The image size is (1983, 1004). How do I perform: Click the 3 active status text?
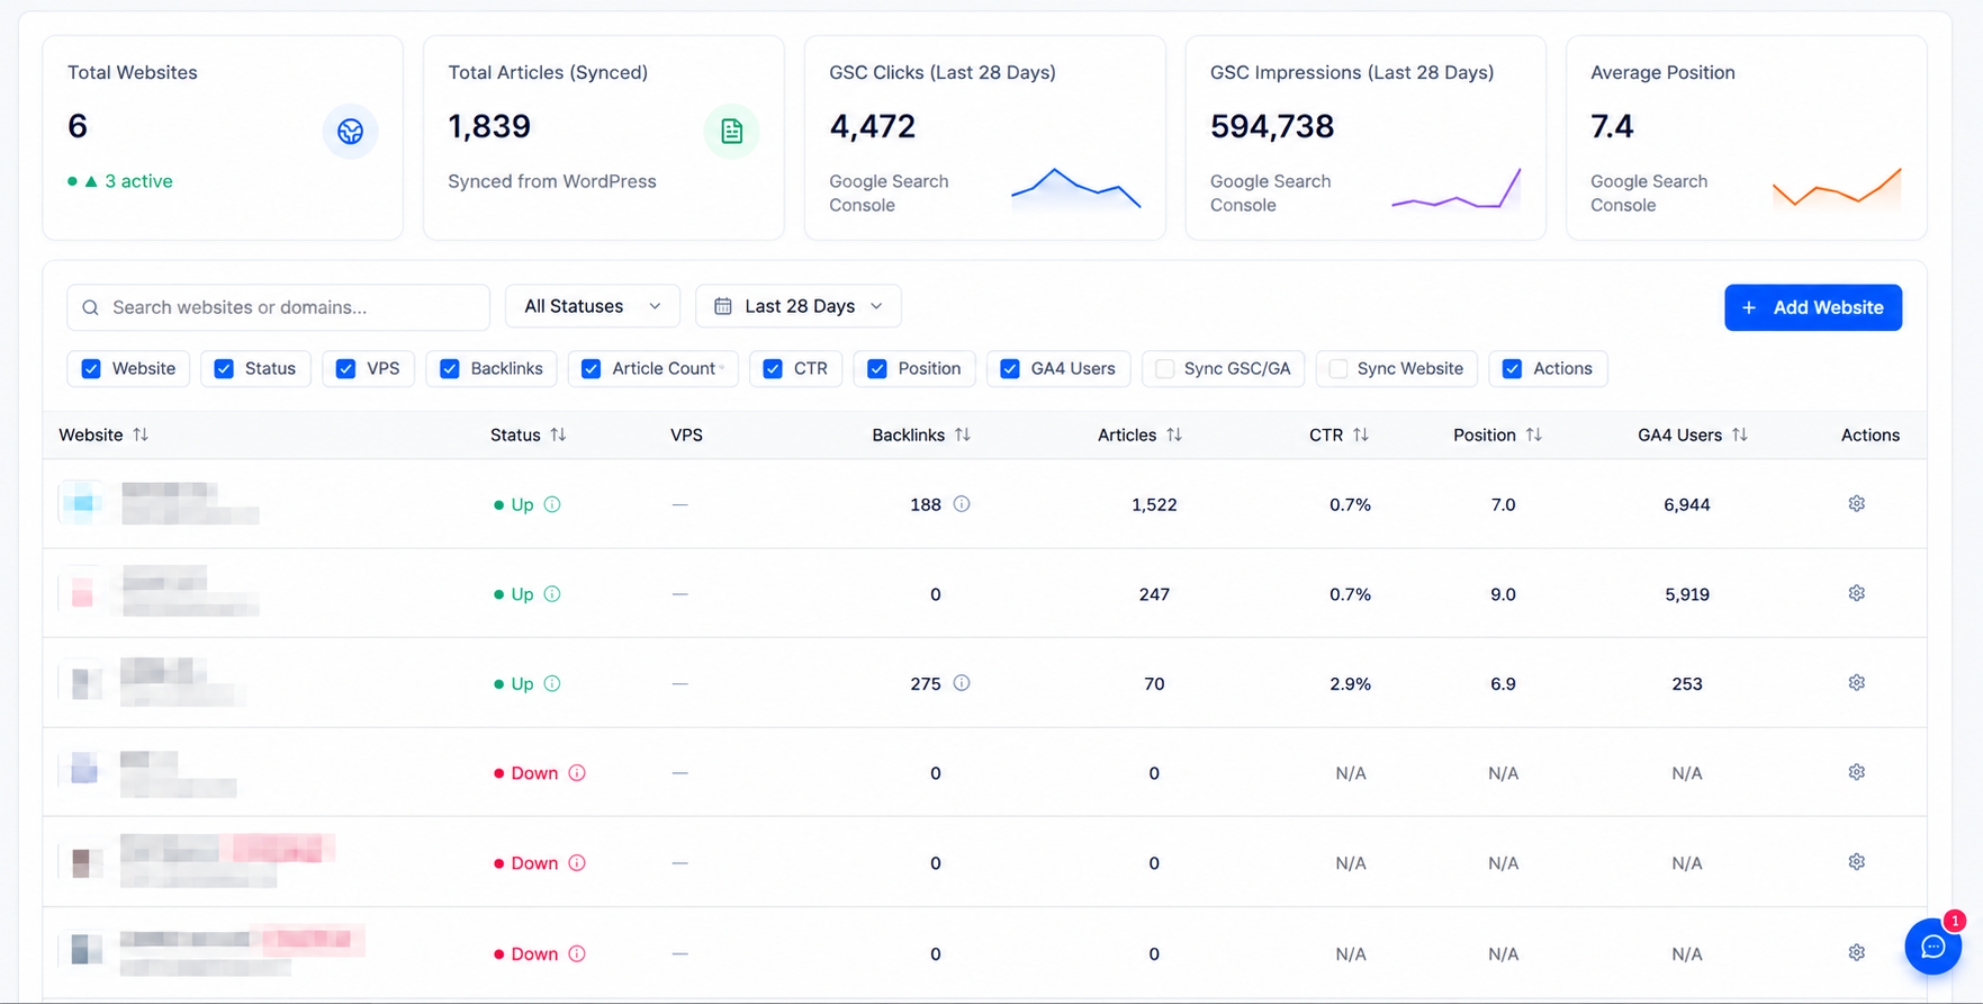[139, 181]
